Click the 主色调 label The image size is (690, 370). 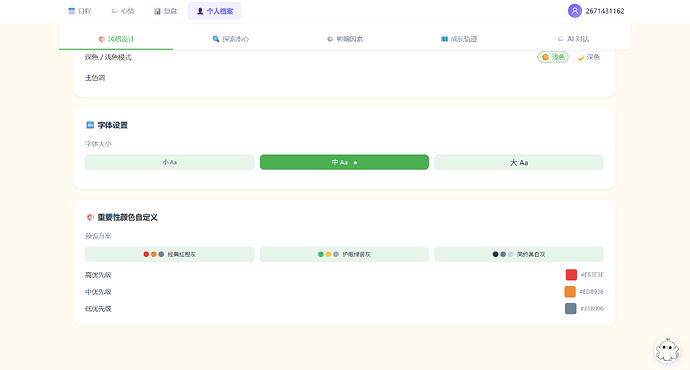95,78
